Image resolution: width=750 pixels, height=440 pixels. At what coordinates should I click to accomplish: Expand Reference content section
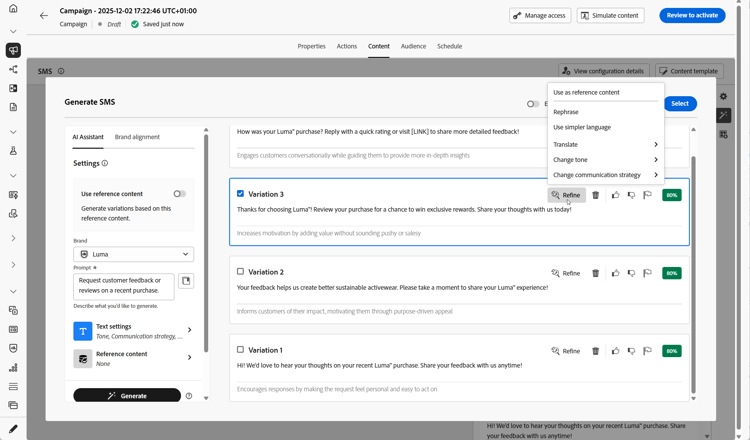click(x=133, y=358)
